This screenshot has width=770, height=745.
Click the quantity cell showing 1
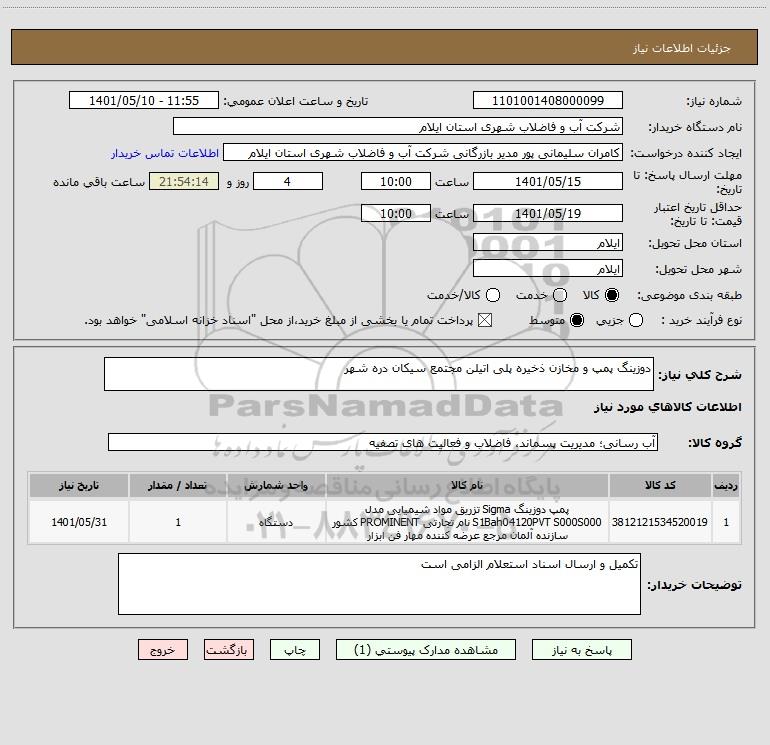click(178, 522)
